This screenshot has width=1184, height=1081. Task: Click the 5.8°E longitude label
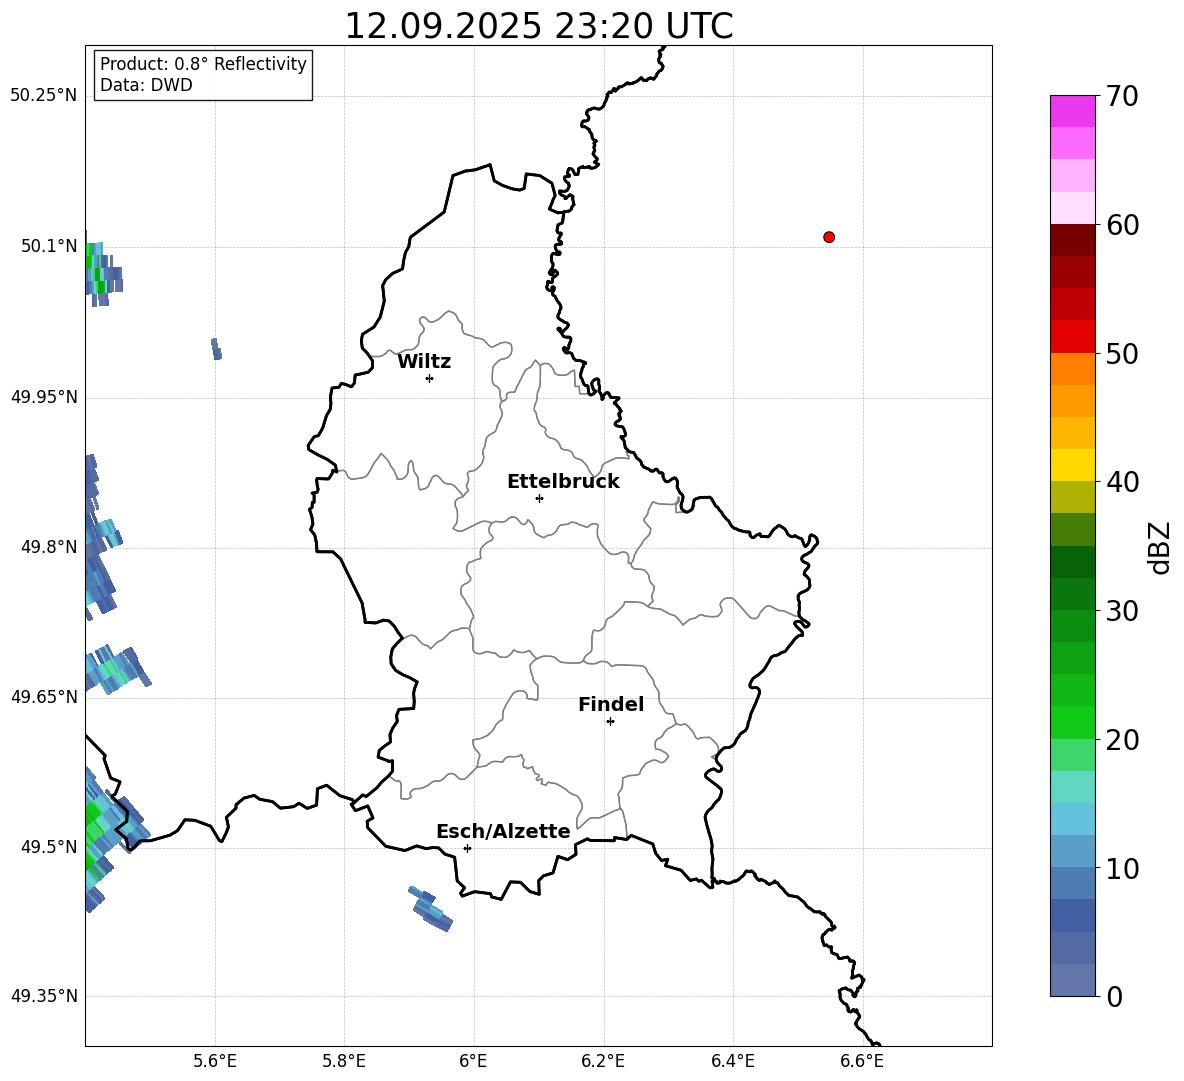click(344, 1061)
